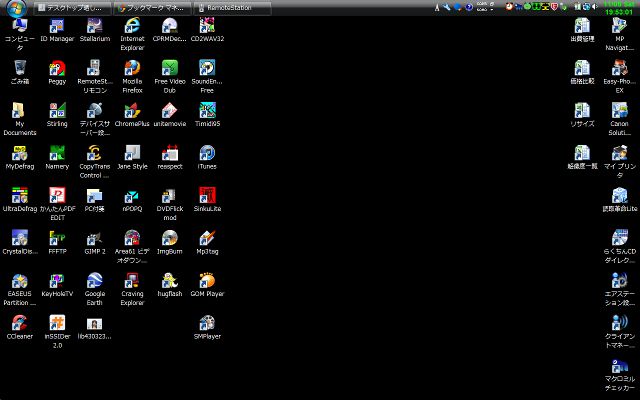This screenshot has height=400, width=640.
Task: Launch ImgBurn shortcut
Action: tap(170, 243)
